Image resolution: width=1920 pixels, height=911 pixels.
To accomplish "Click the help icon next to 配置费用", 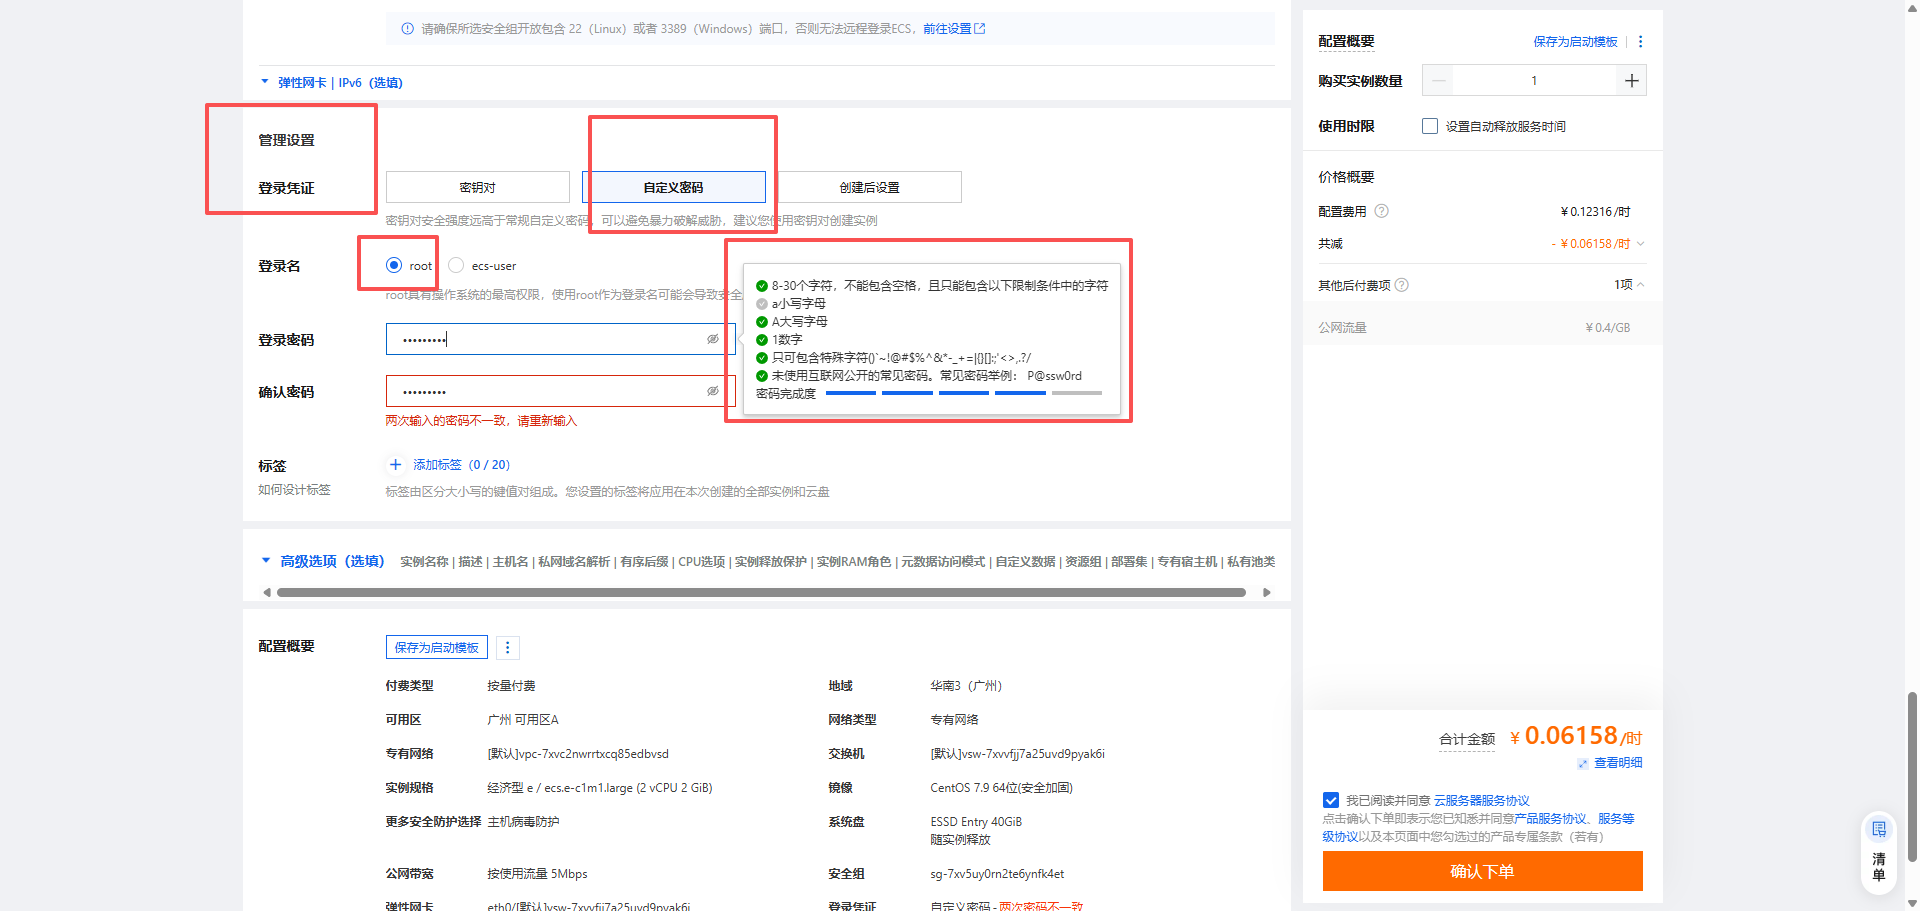I will (x=1381, y=211).
